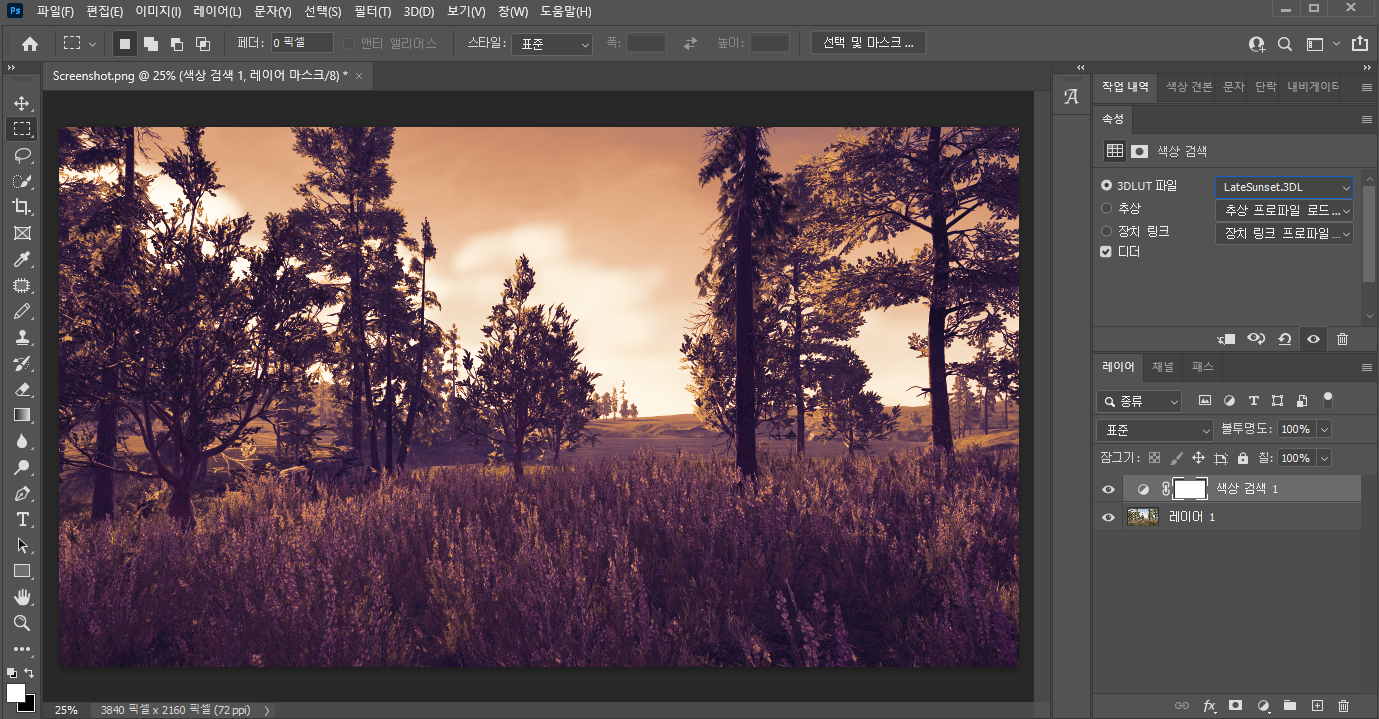Select the Rectangular Marquee tool

coord(22,129)
